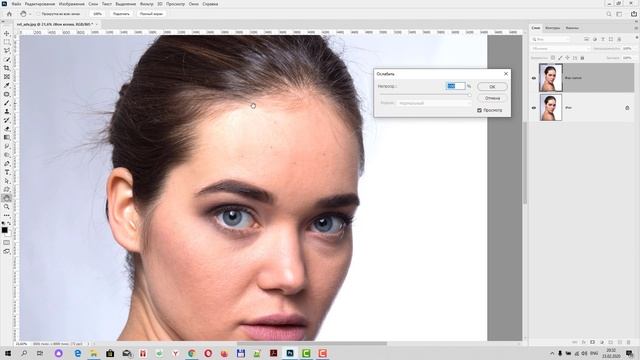This screenshot has width=640, height=360.
Task: Open the Windows Start menu
Action: point(8,353)
